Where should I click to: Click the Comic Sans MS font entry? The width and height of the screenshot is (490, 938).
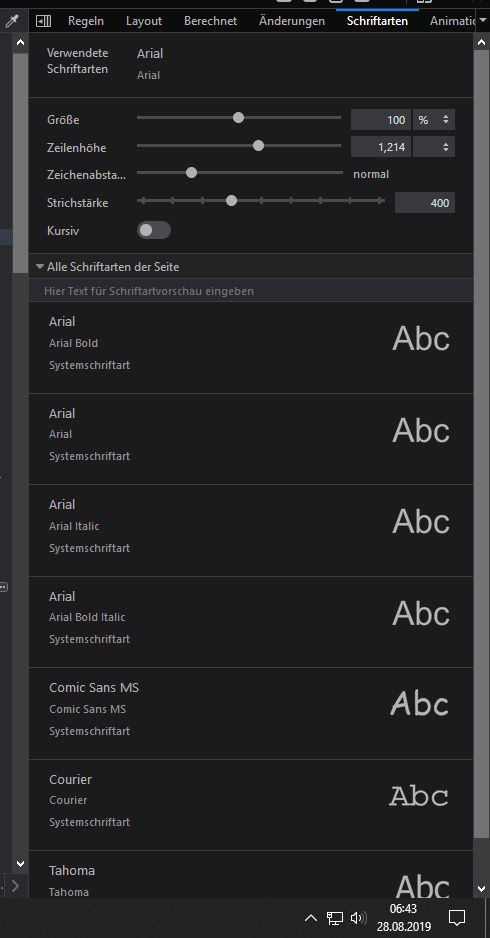251,714
